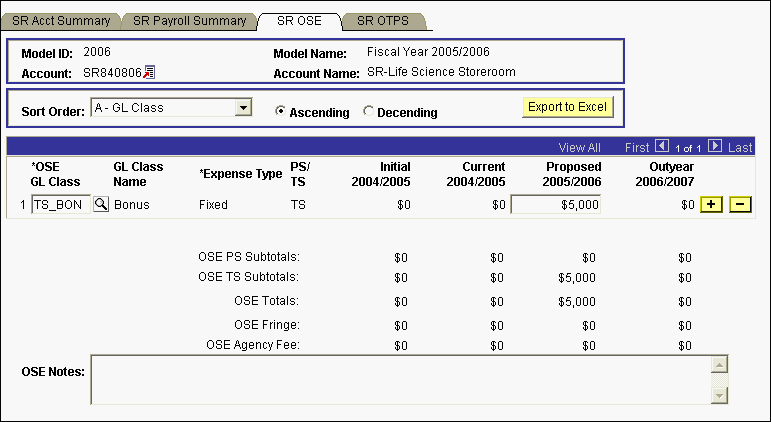
Task: Choose the Descending sort option
Action: tap(368, 112)
